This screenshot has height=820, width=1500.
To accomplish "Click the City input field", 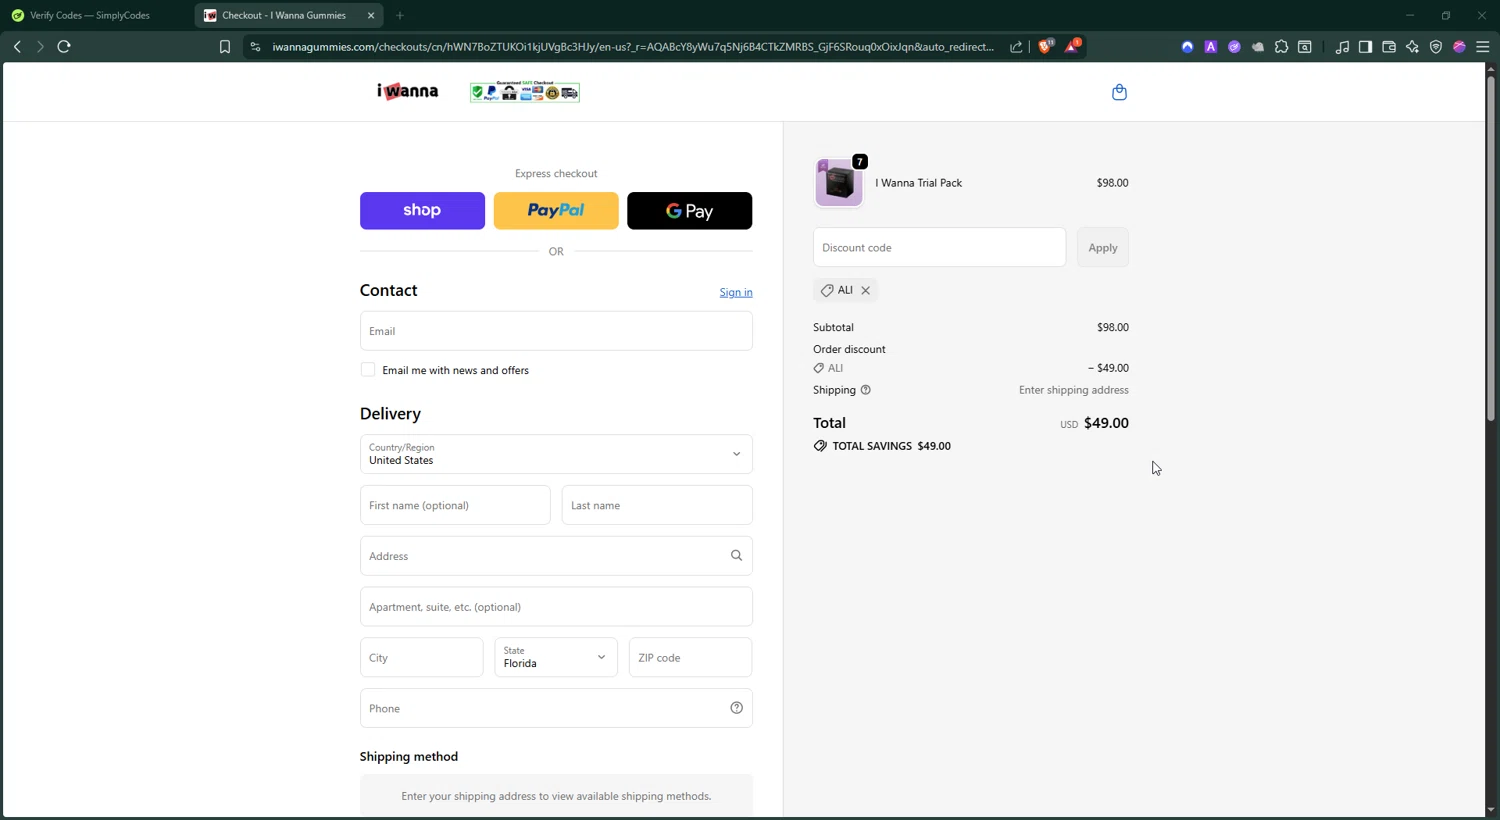I will [422, 657].
